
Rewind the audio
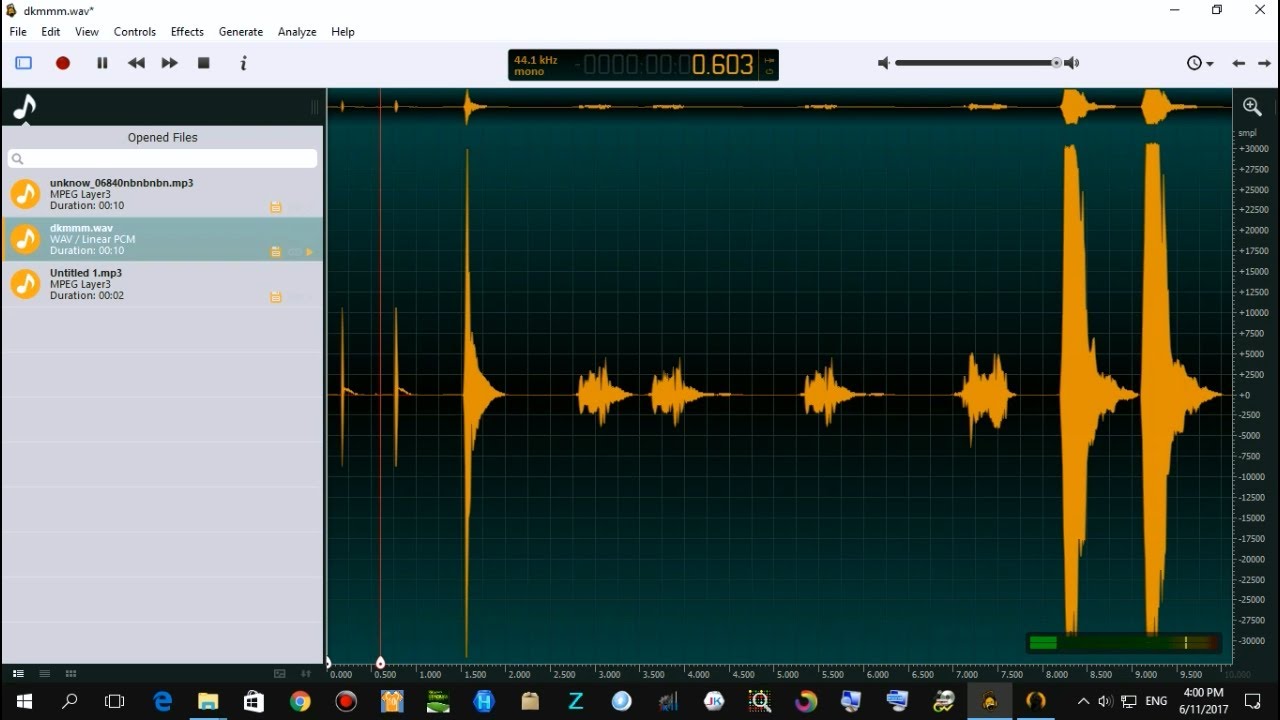click(x=136, y=63)
